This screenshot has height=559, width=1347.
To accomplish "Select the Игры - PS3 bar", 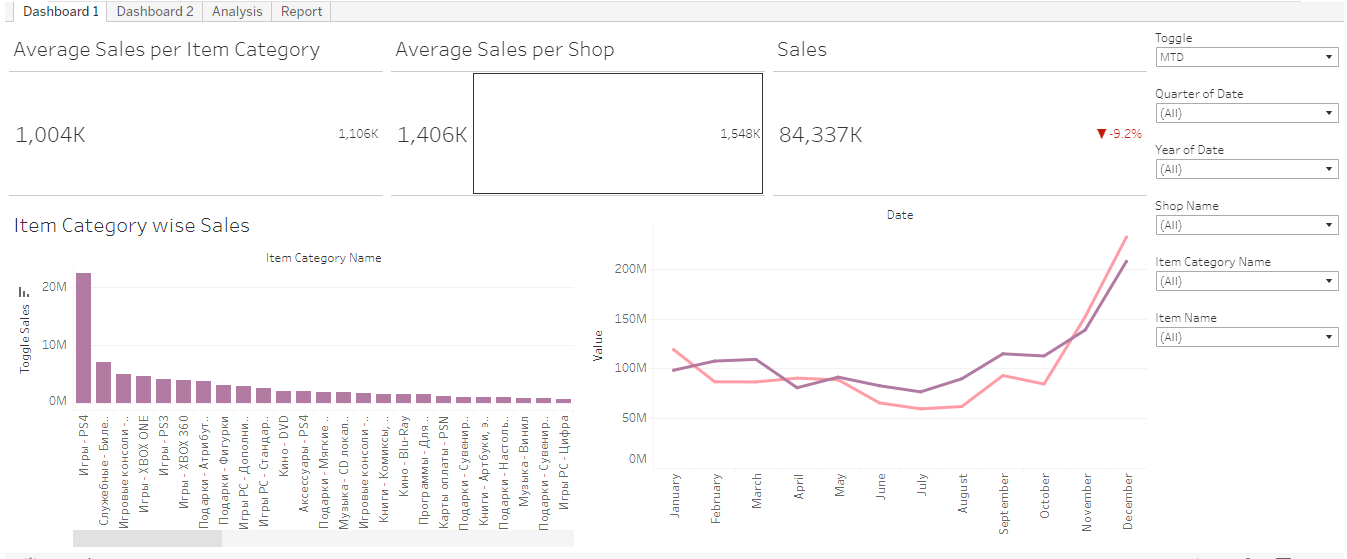I will click(x=163, y=390).
